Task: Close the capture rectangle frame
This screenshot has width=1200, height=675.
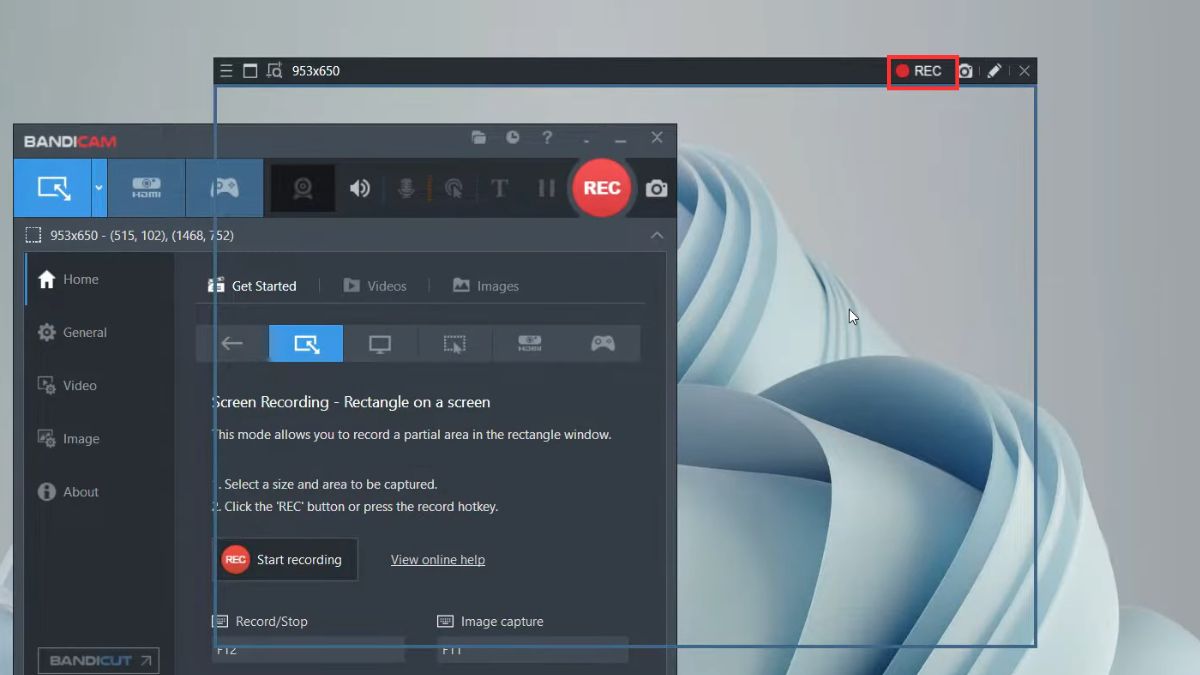Action: tap(1024, 71)
